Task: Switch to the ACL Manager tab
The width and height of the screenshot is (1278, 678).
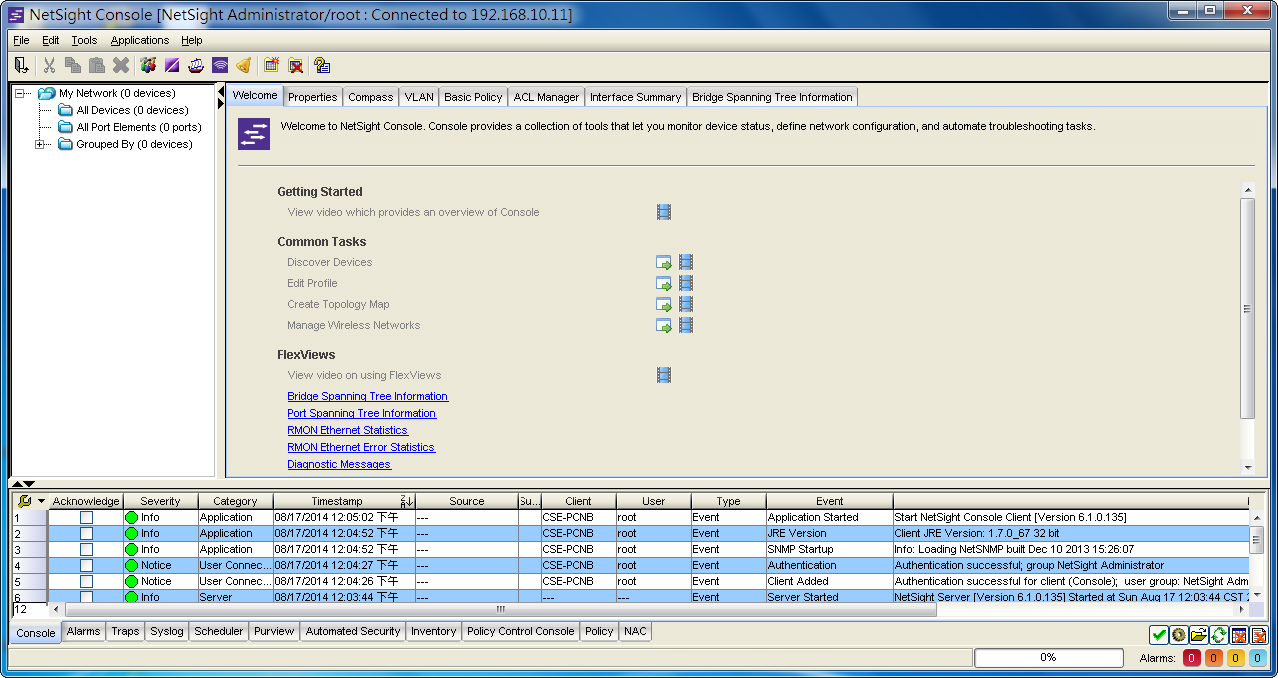Action: point(546,97)
